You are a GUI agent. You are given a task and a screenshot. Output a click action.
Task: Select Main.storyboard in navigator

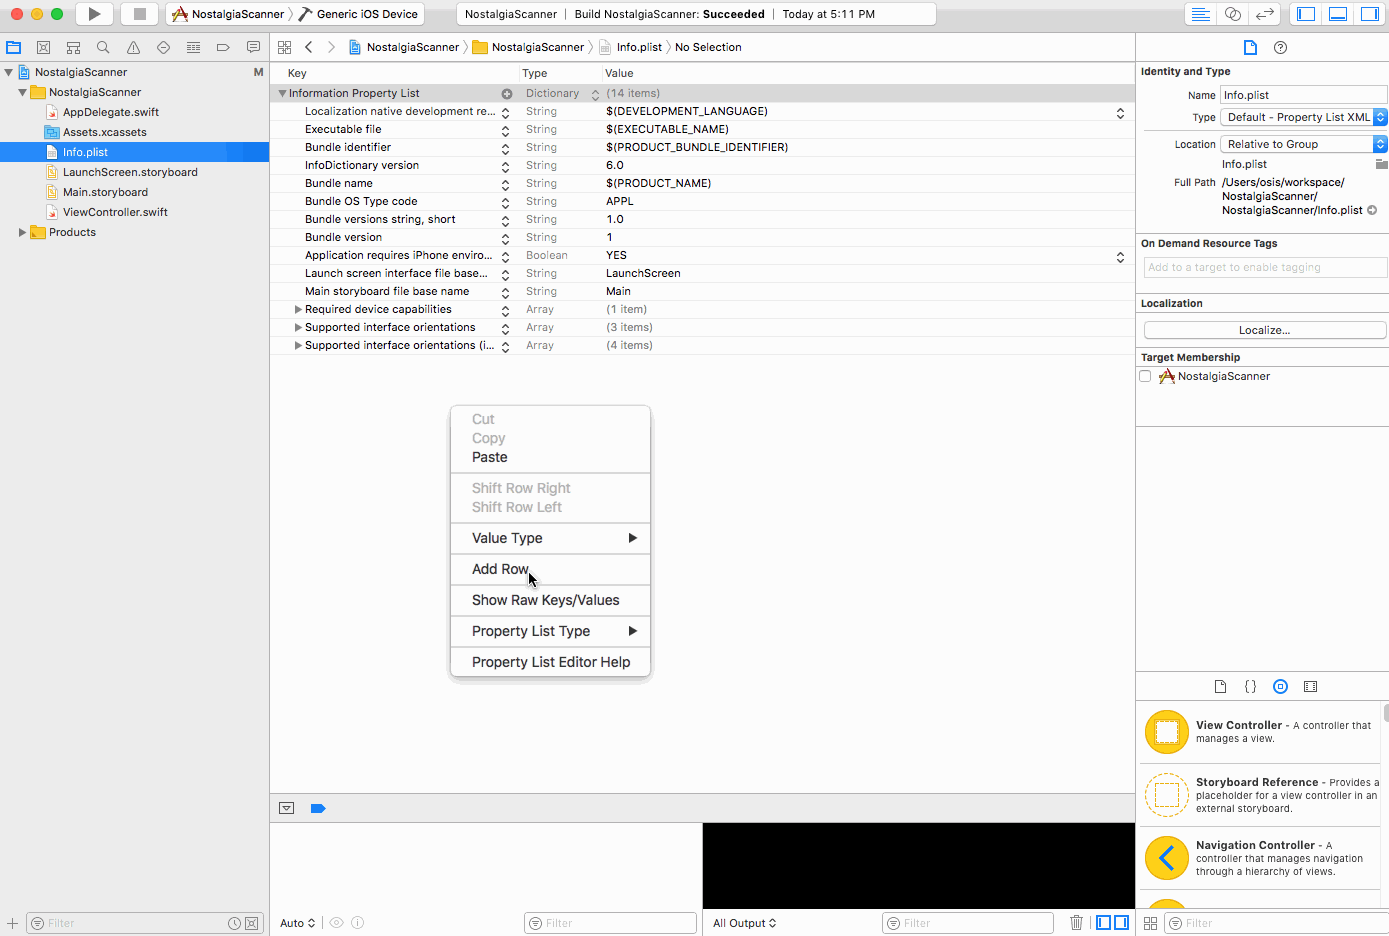pos(105,192)
